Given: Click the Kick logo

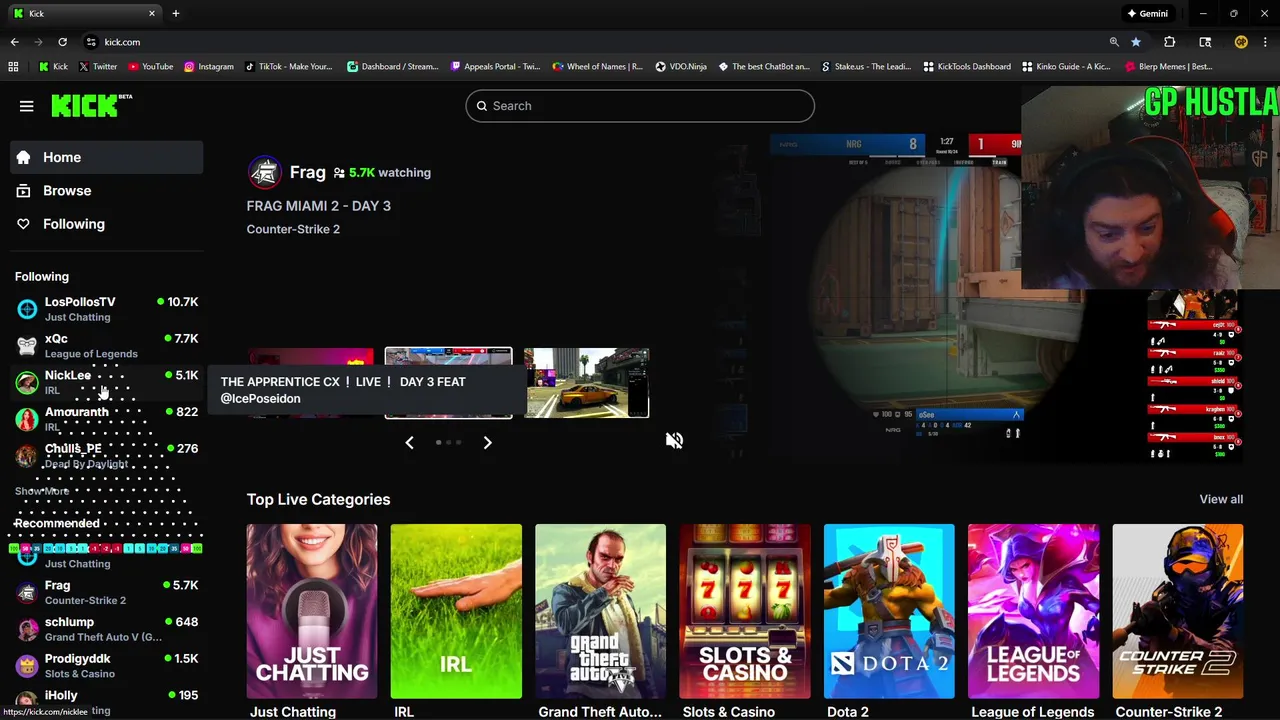Looking at the screenshot, I should coord(91,105).
